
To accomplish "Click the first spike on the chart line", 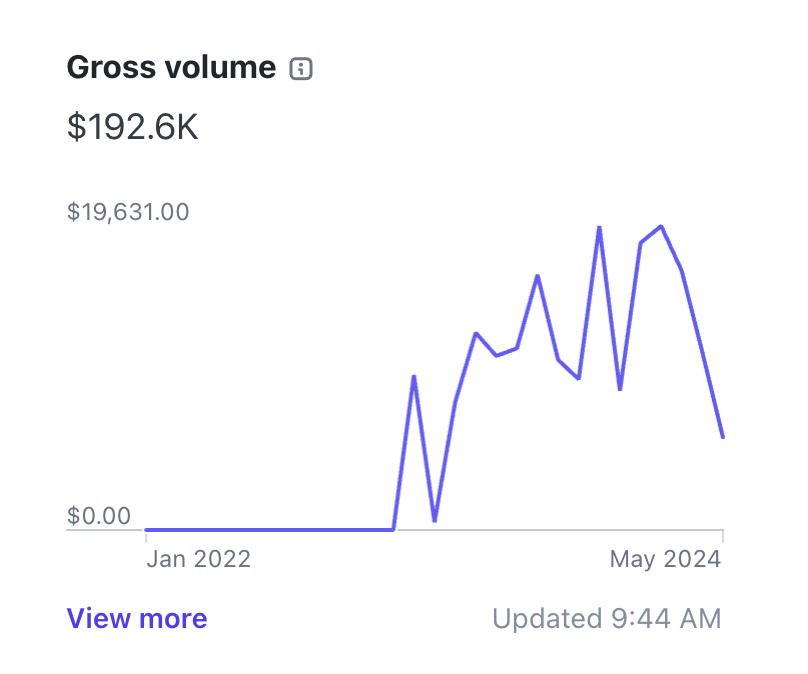I will pos(414,377).
